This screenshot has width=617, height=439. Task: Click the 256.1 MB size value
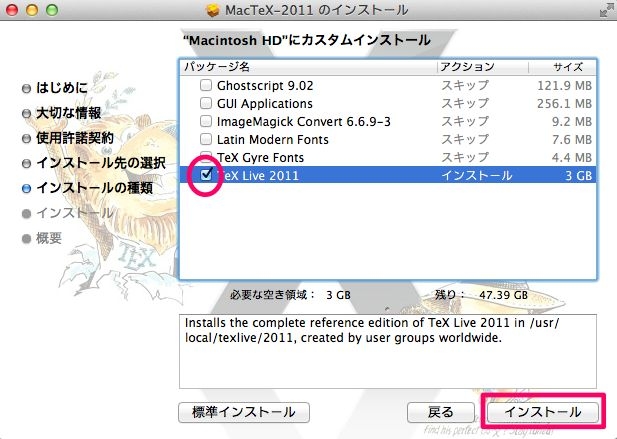(565, 103)
